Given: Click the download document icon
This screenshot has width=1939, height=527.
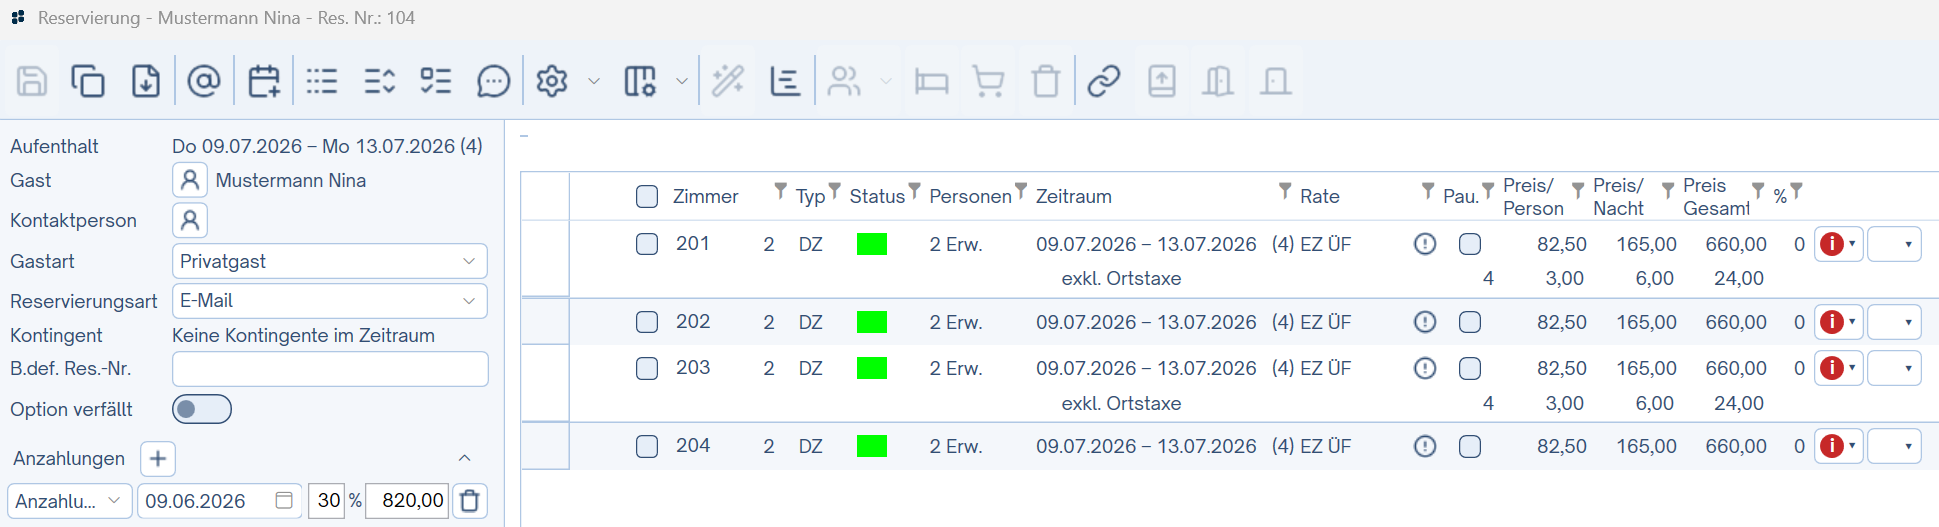Looking at the screenshot, I should point(146,81).
